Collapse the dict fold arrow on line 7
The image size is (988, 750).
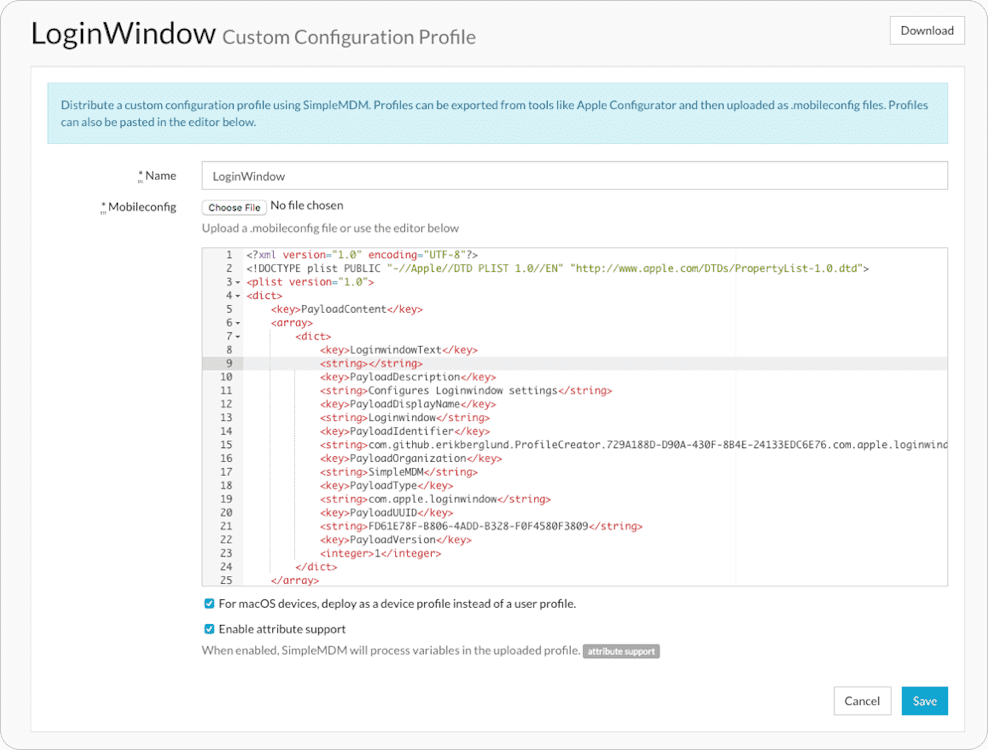[238, 337]
